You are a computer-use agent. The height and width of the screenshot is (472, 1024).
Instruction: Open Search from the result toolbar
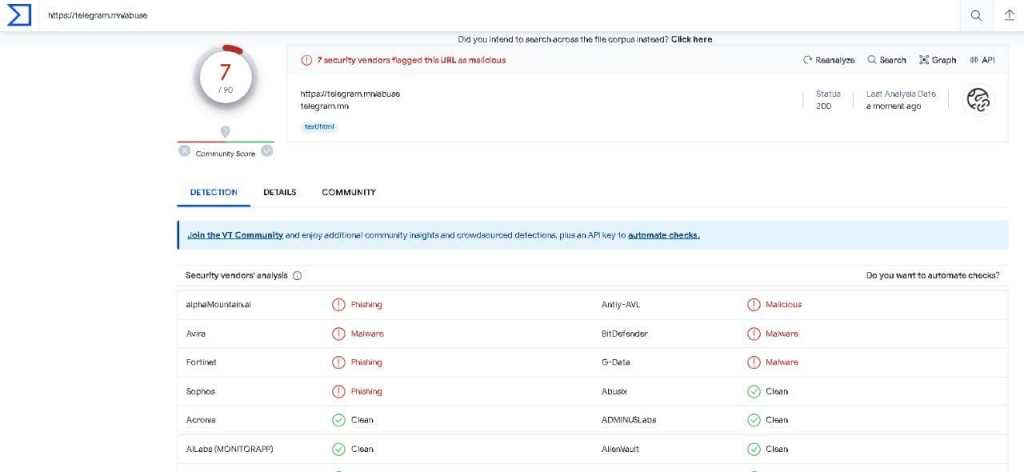point(886,60)
